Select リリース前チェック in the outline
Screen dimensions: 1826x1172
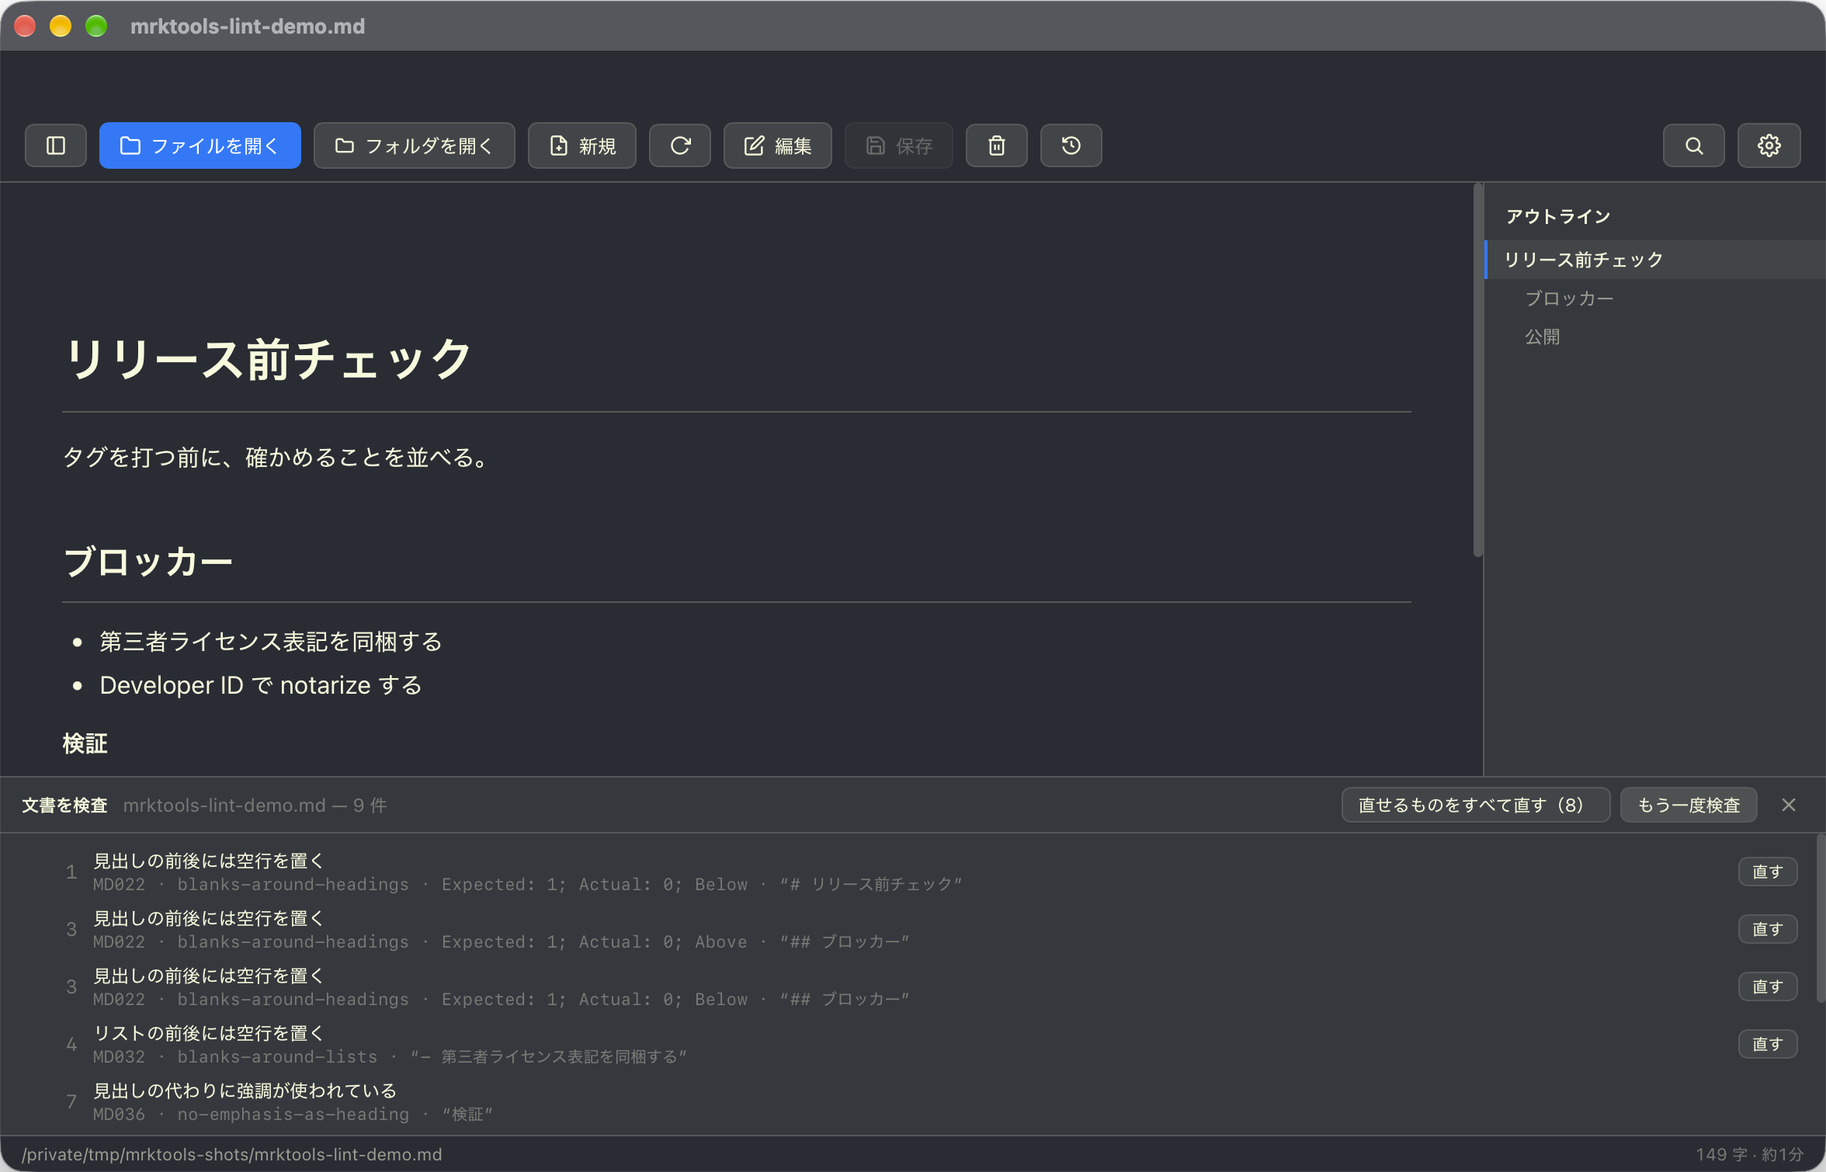[1655, 259]
